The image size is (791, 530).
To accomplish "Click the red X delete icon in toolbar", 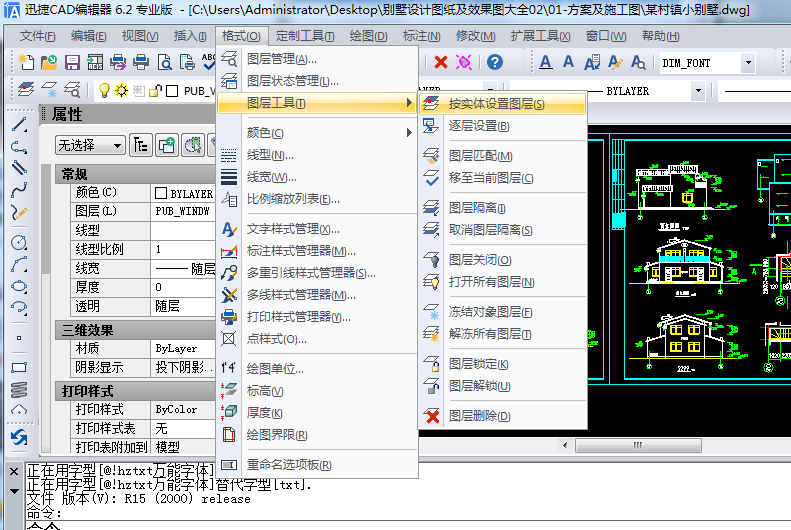I will coord(441,63).
